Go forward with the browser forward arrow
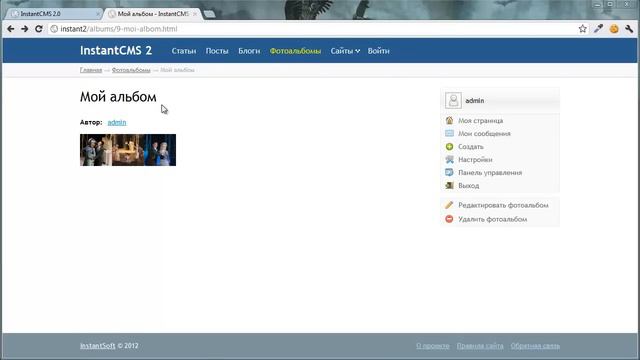Viewport: 640px width, 360px height. (24, 29)
